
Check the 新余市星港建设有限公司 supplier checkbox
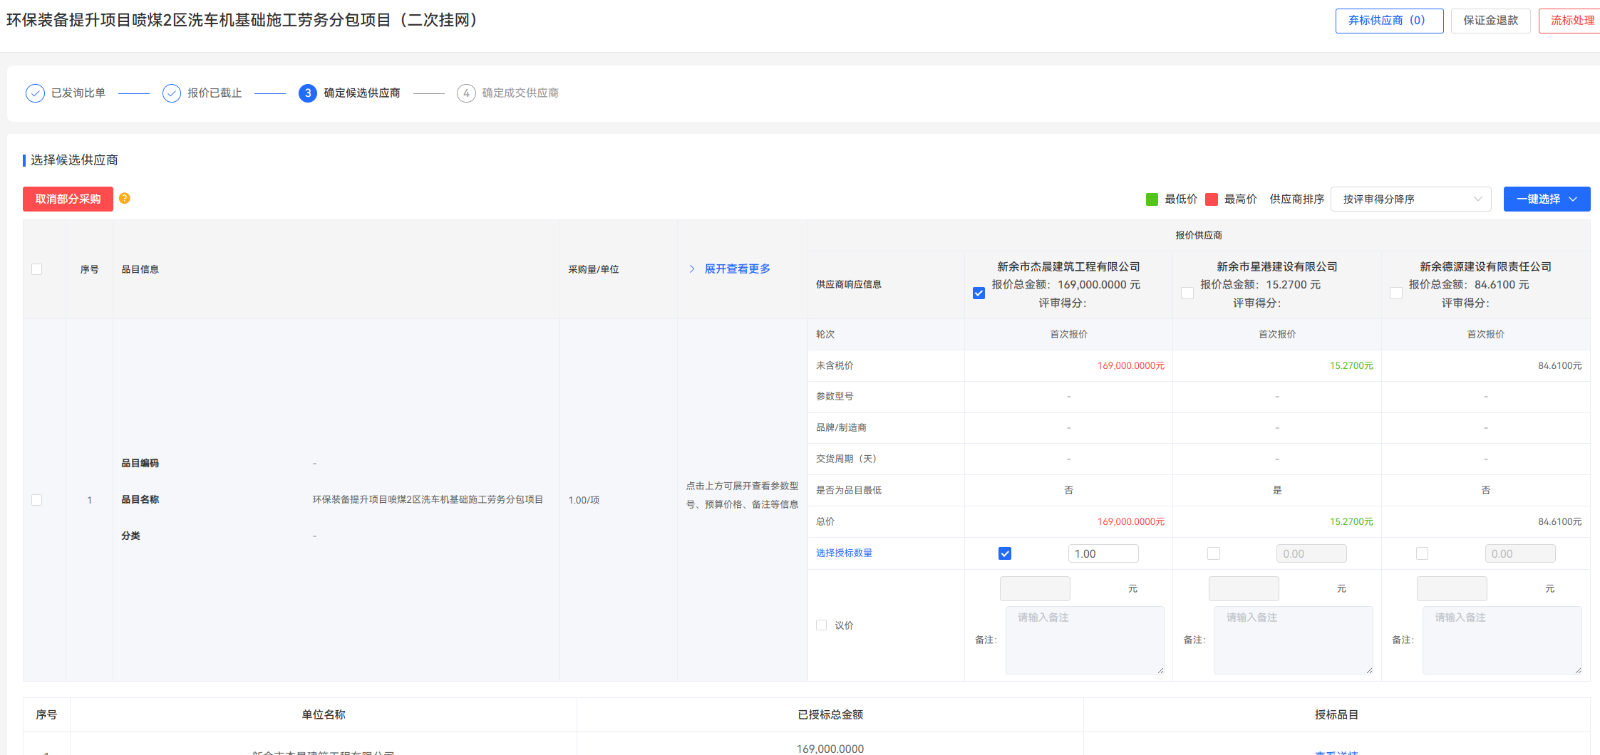(x=1187, y=293)
